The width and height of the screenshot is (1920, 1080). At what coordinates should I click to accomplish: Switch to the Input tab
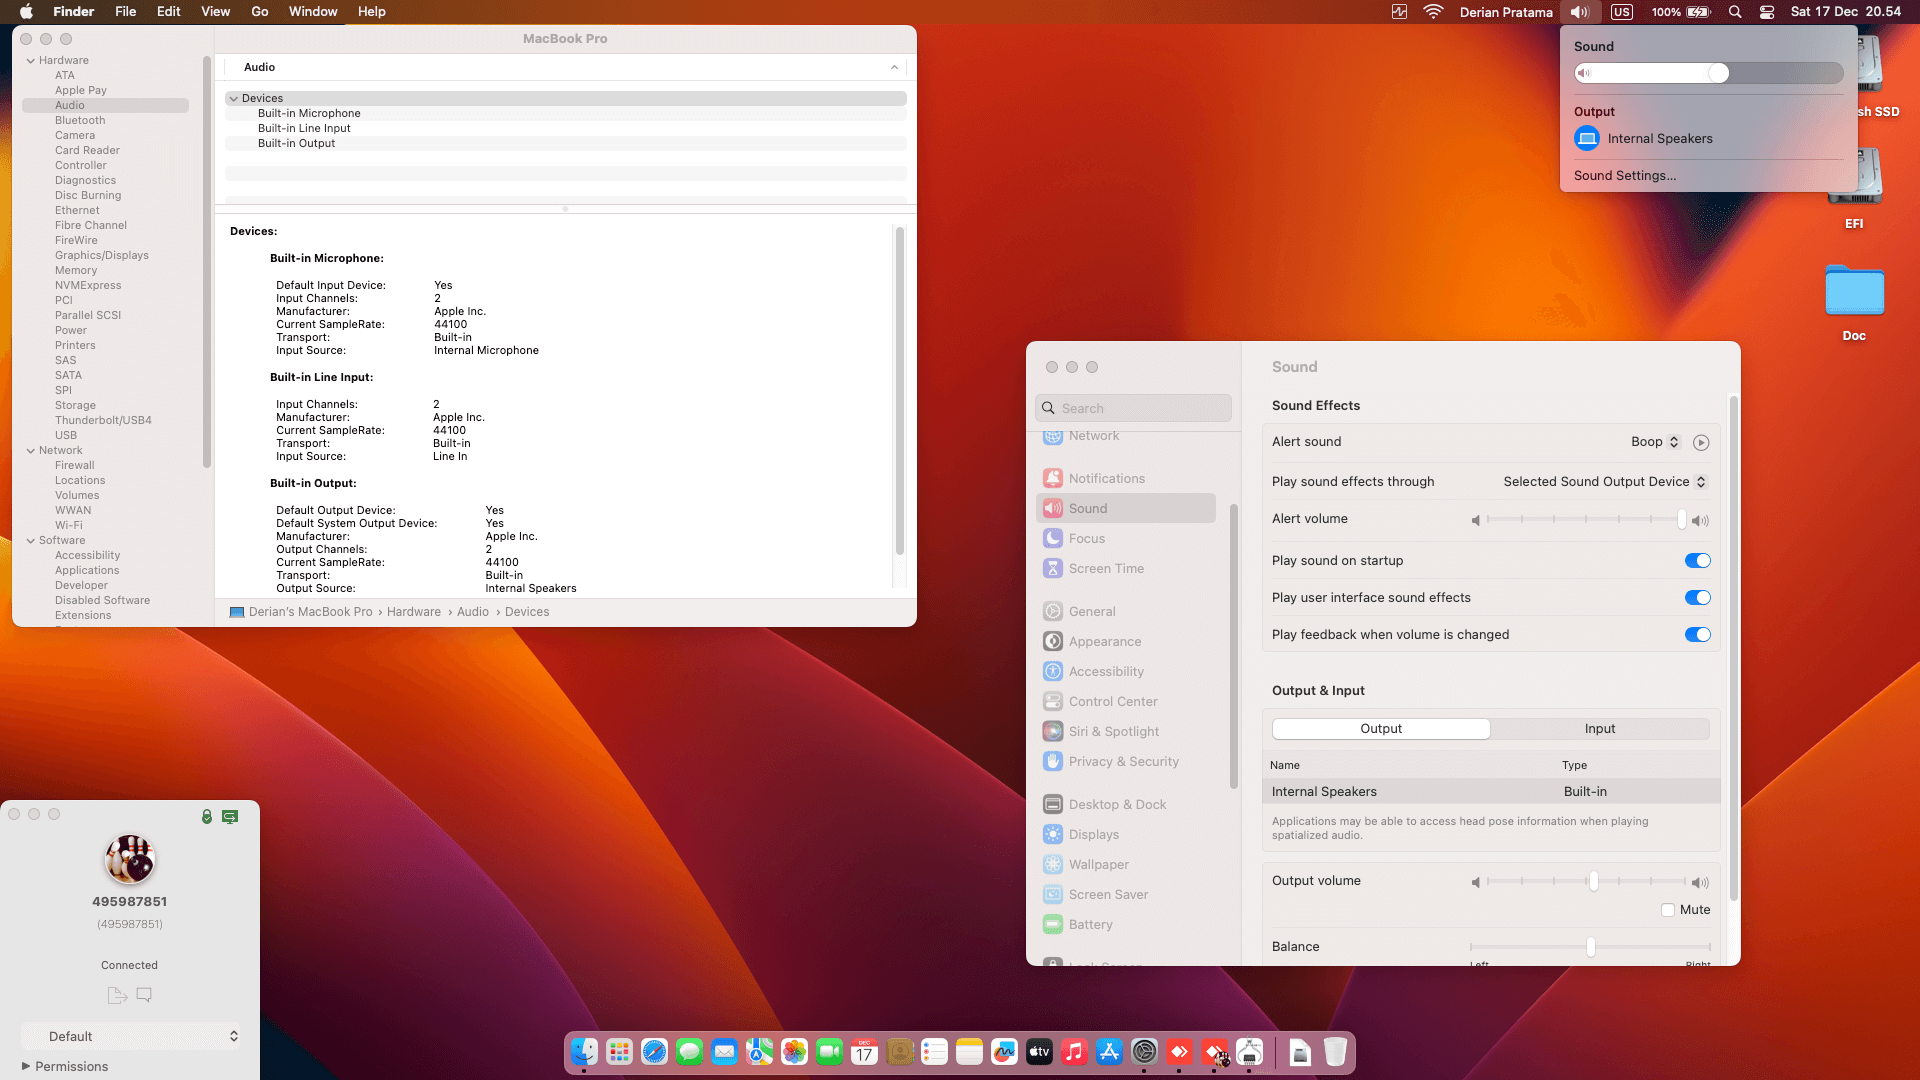pyautogui.click(x=1600, y=728)
